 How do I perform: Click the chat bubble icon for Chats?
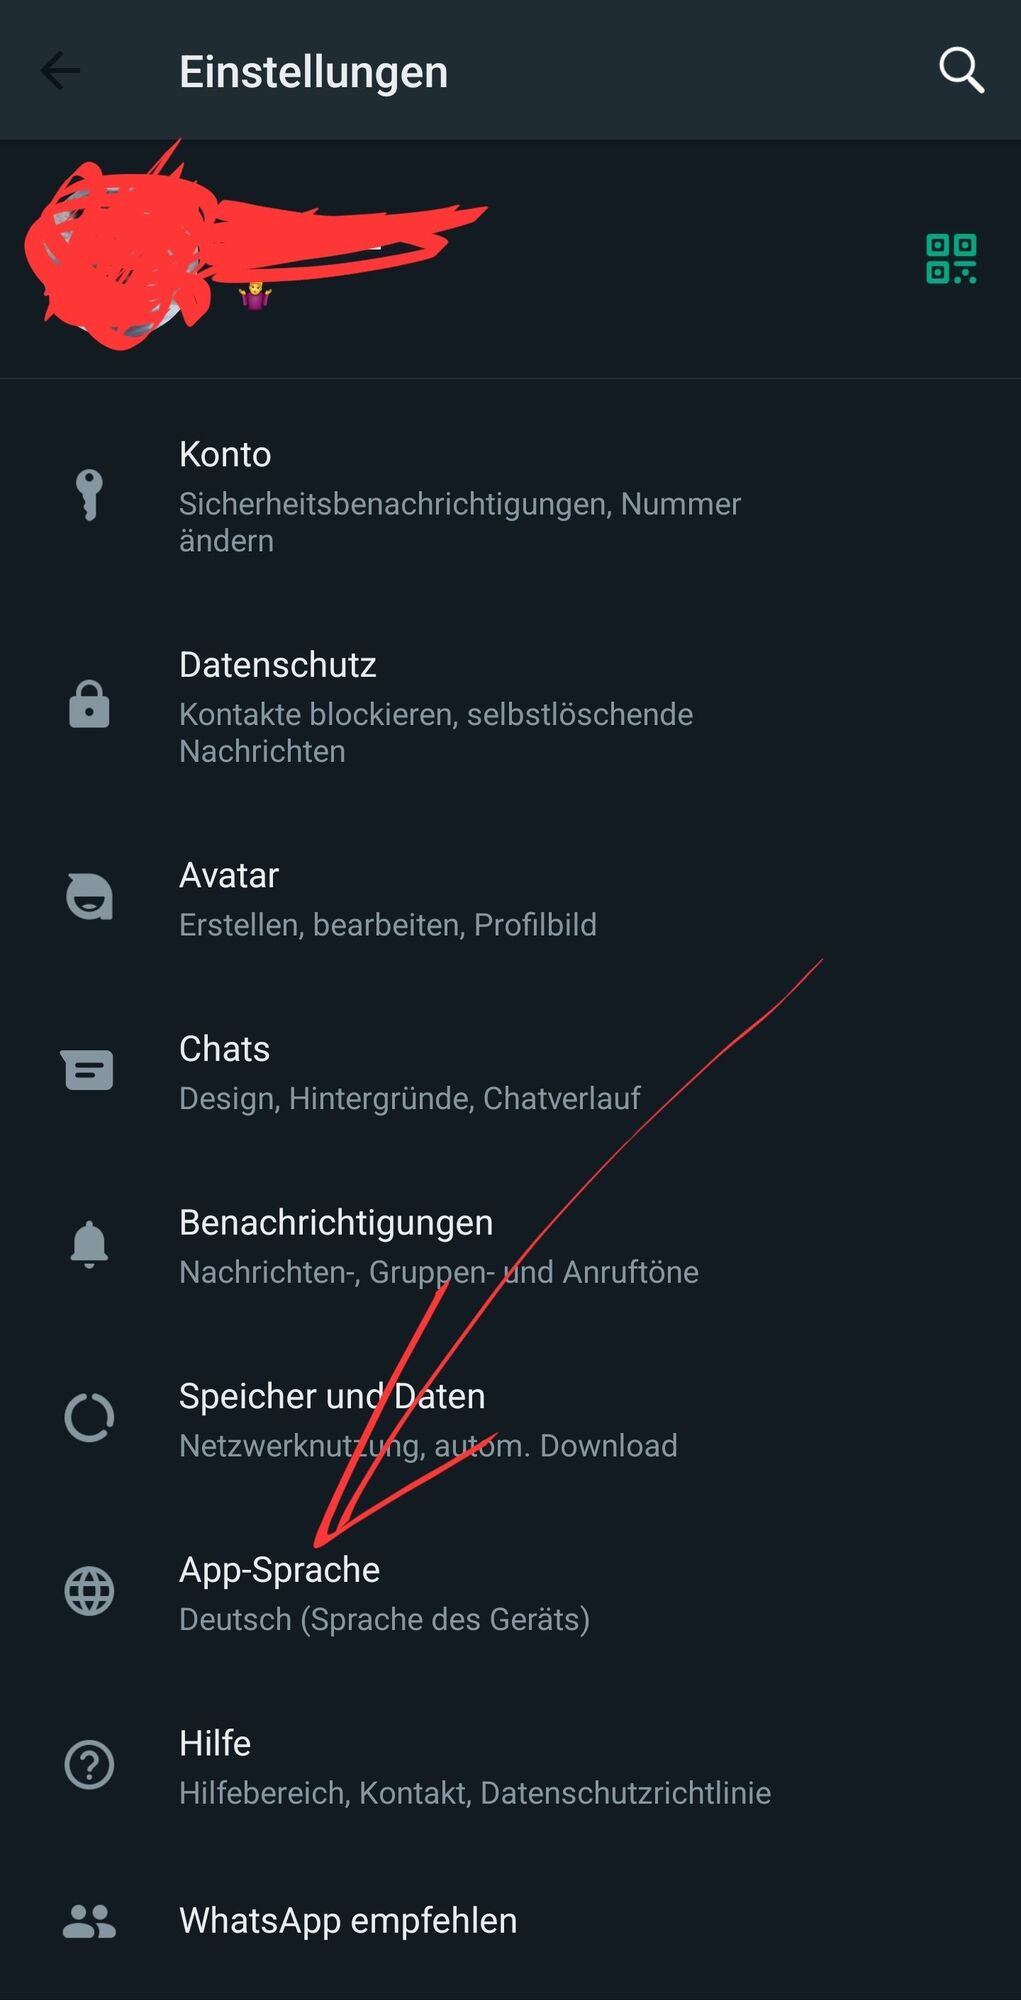88,1070
